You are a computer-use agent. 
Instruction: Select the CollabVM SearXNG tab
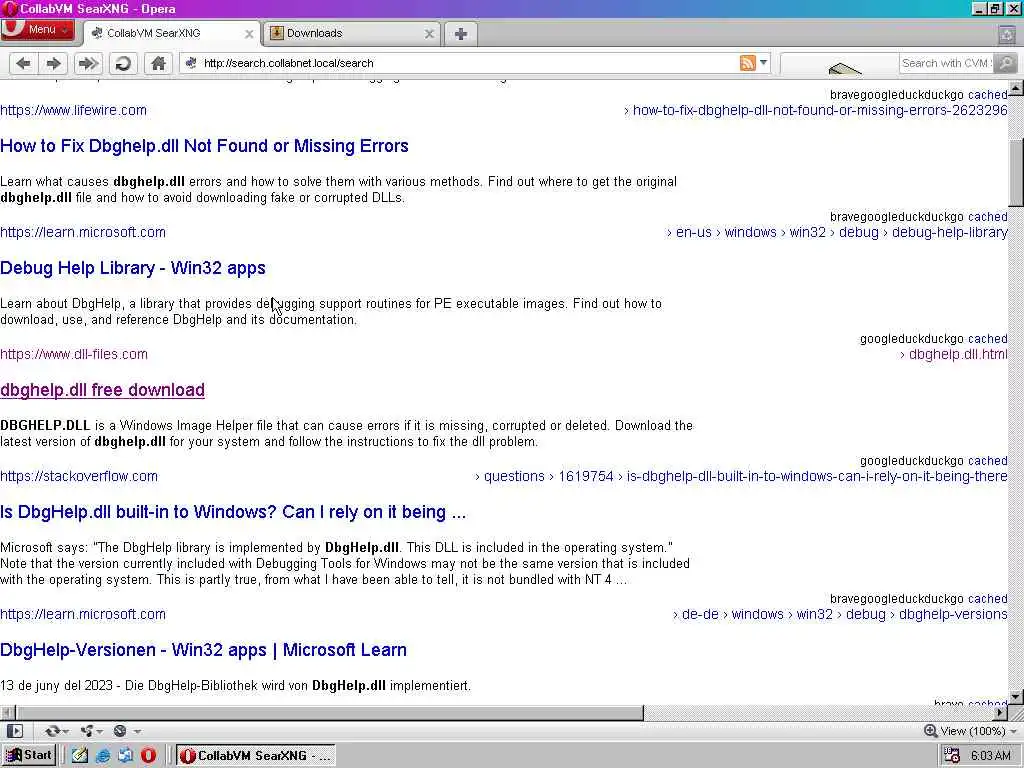coord(171,33)
